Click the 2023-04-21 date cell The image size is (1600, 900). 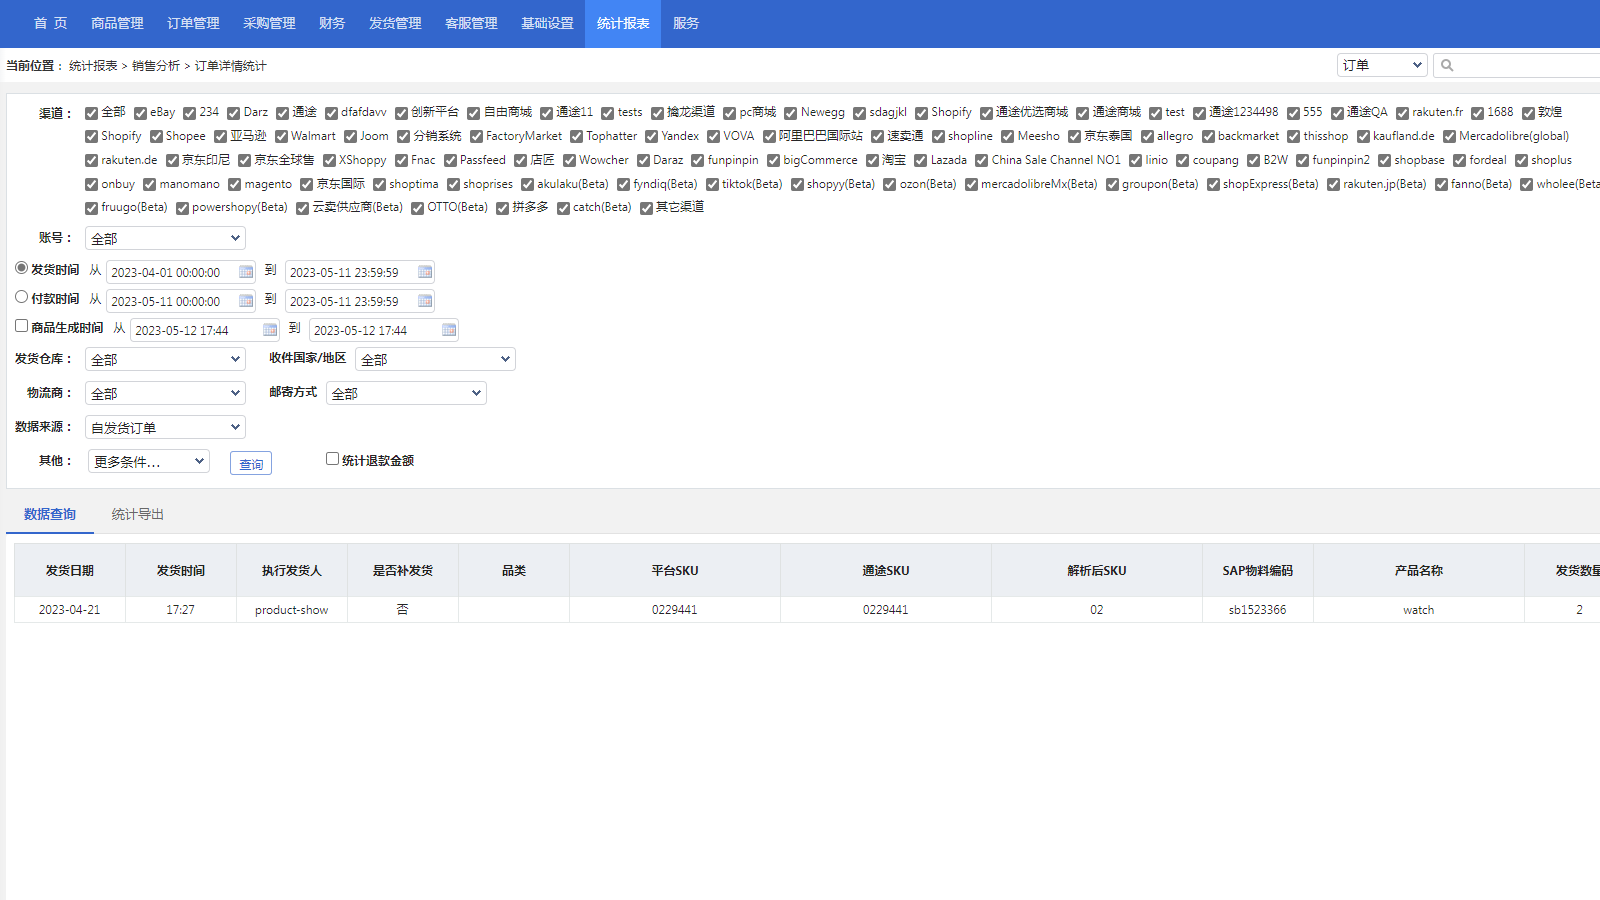click(x=70, y=610)
